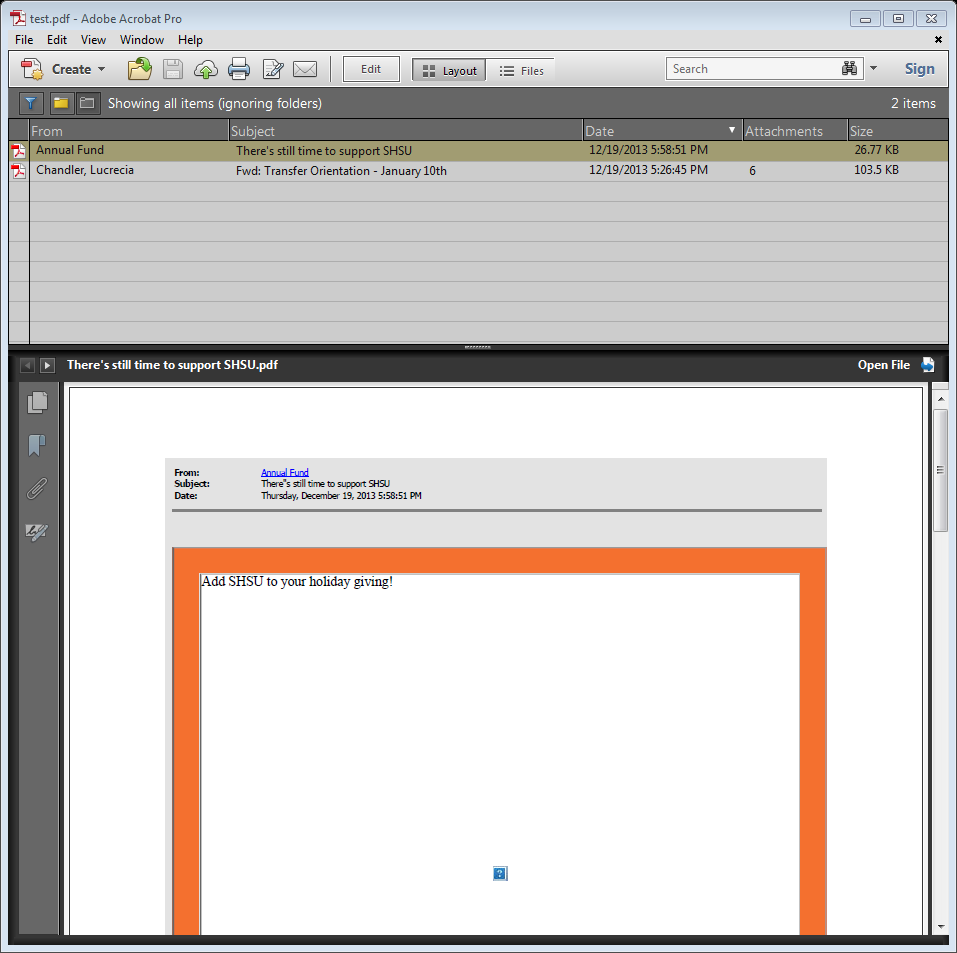
Task: Open the Edit menu
Action: [x=57, y=40]
